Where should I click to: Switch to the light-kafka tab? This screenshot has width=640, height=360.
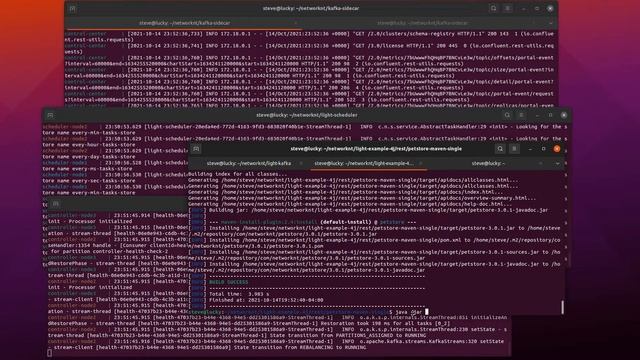coord(249,164)
